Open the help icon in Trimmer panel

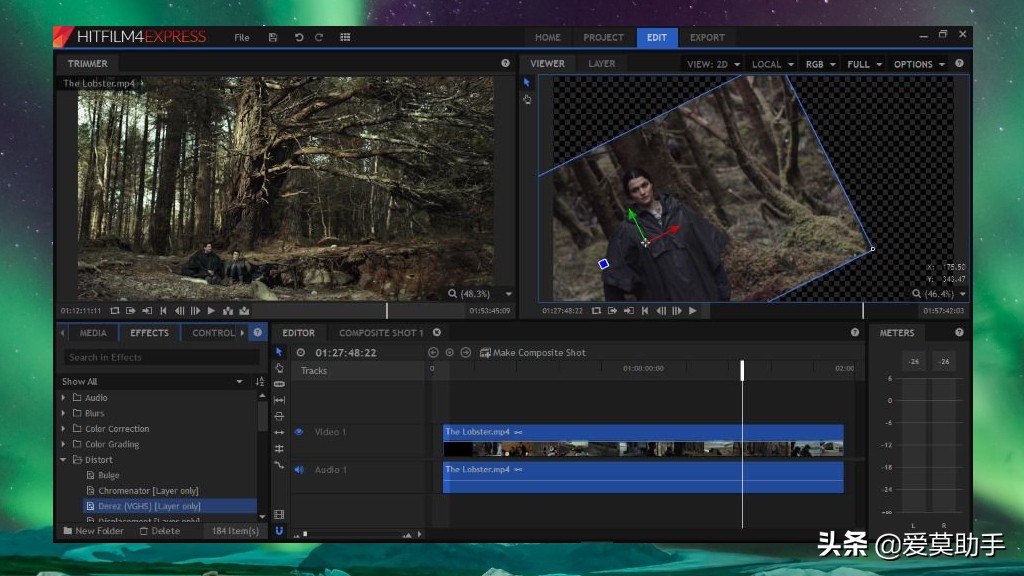[505, 63]
